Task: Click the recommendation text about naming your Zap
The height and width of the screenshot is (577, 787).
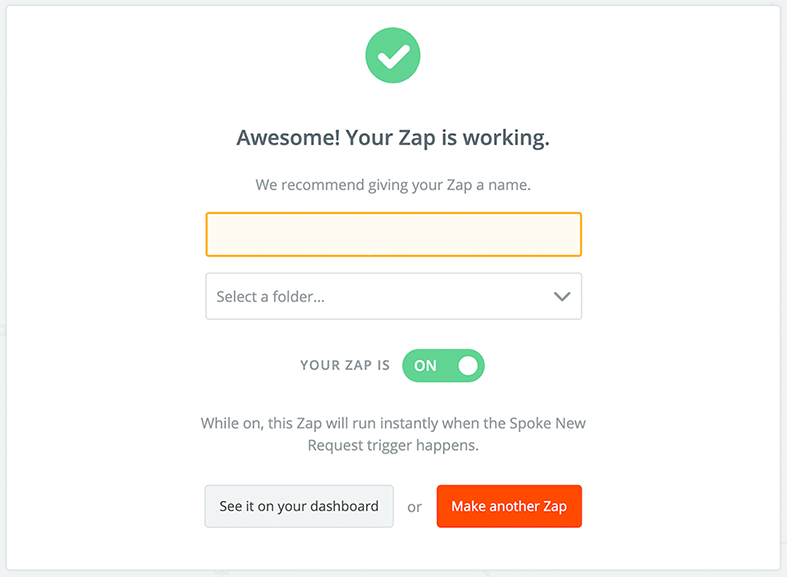Action: point(393,185)
